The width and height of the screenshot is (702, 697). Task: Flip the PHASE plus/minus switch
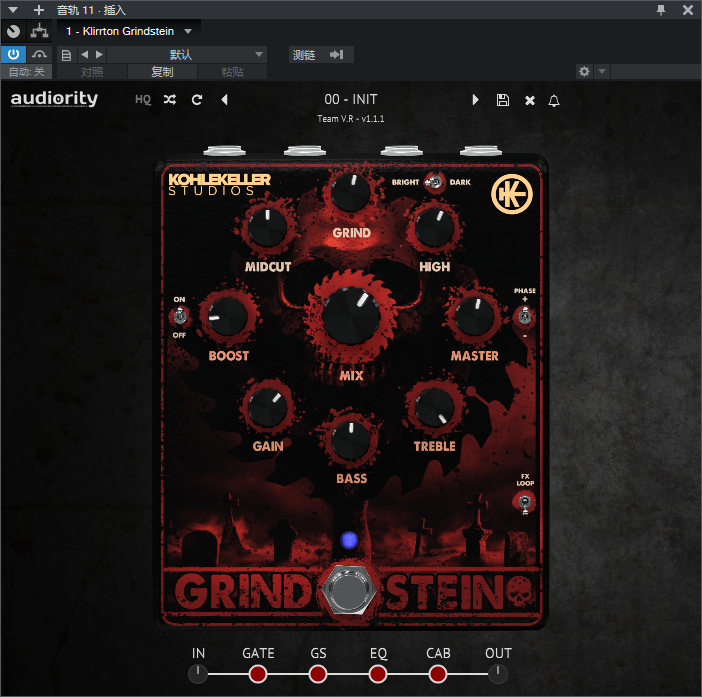tap(525, 316)
